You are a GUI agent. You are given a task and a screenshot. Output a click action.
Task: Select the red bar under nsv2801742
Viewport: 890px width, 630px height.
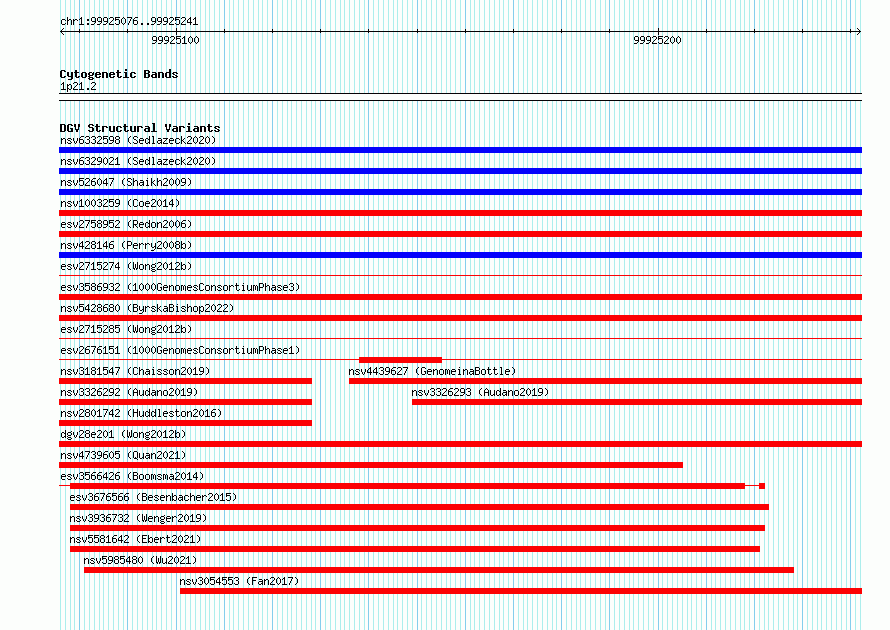186,423
